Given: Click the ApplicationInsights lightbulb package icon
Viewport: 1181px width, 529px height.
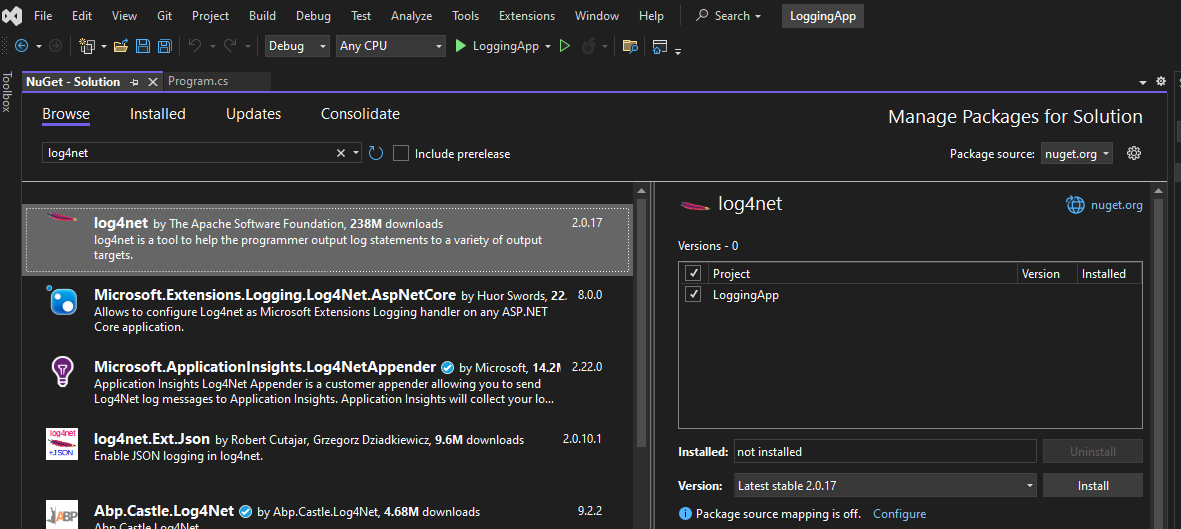Looking at the screenshot, I should (62, 372).
